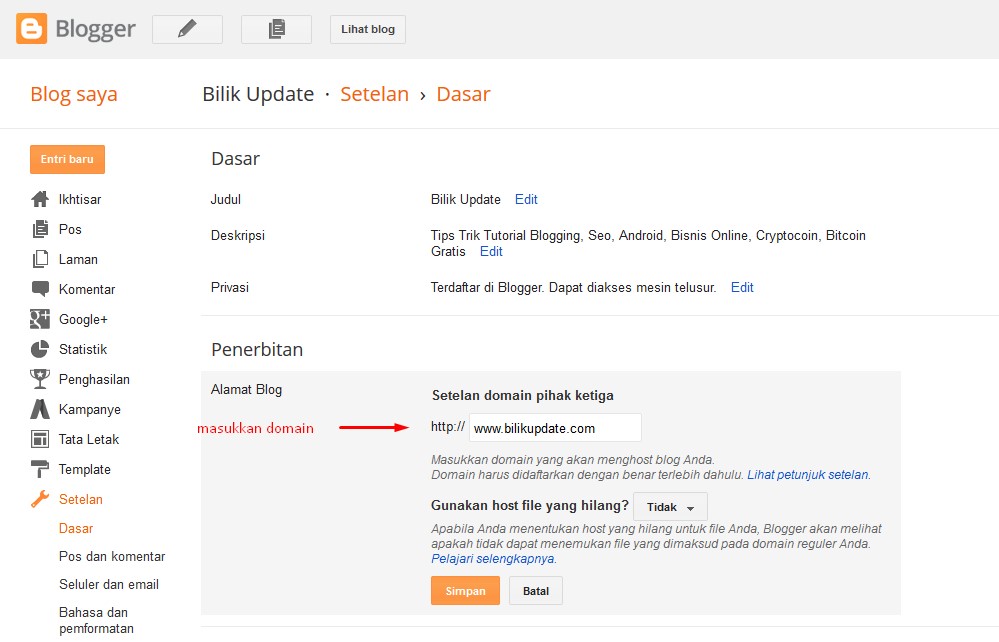Click the Komentar speech bubble icon
Screen dimensions: 999x642
click(x=40, y=289)
